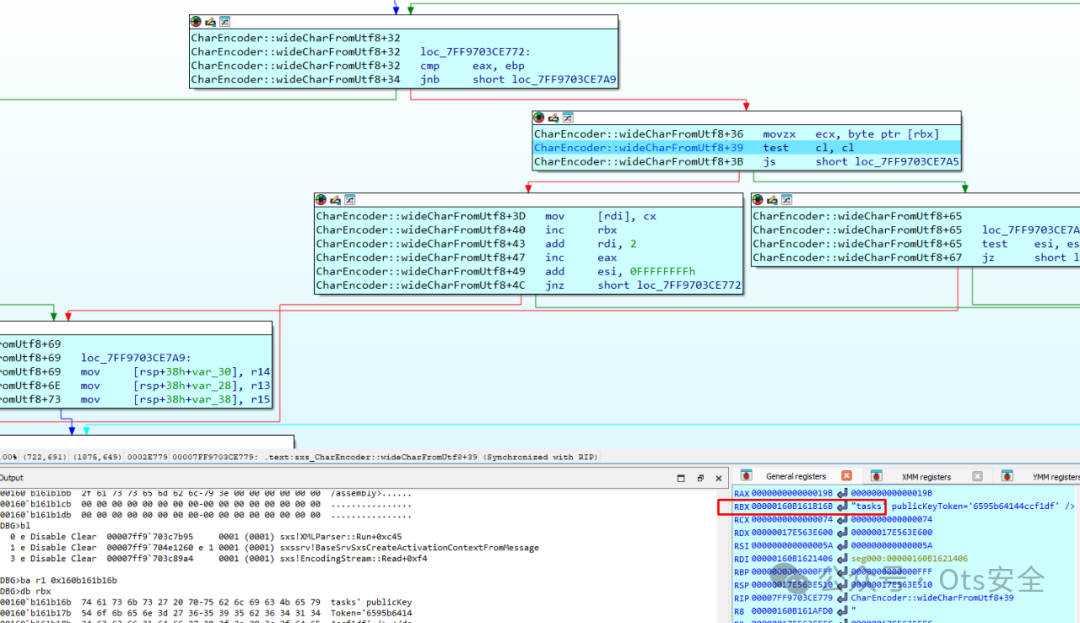Click the bug icon of the General registers tab
The width and height of the screenshot is (1080, 623).
coord(746,476)
